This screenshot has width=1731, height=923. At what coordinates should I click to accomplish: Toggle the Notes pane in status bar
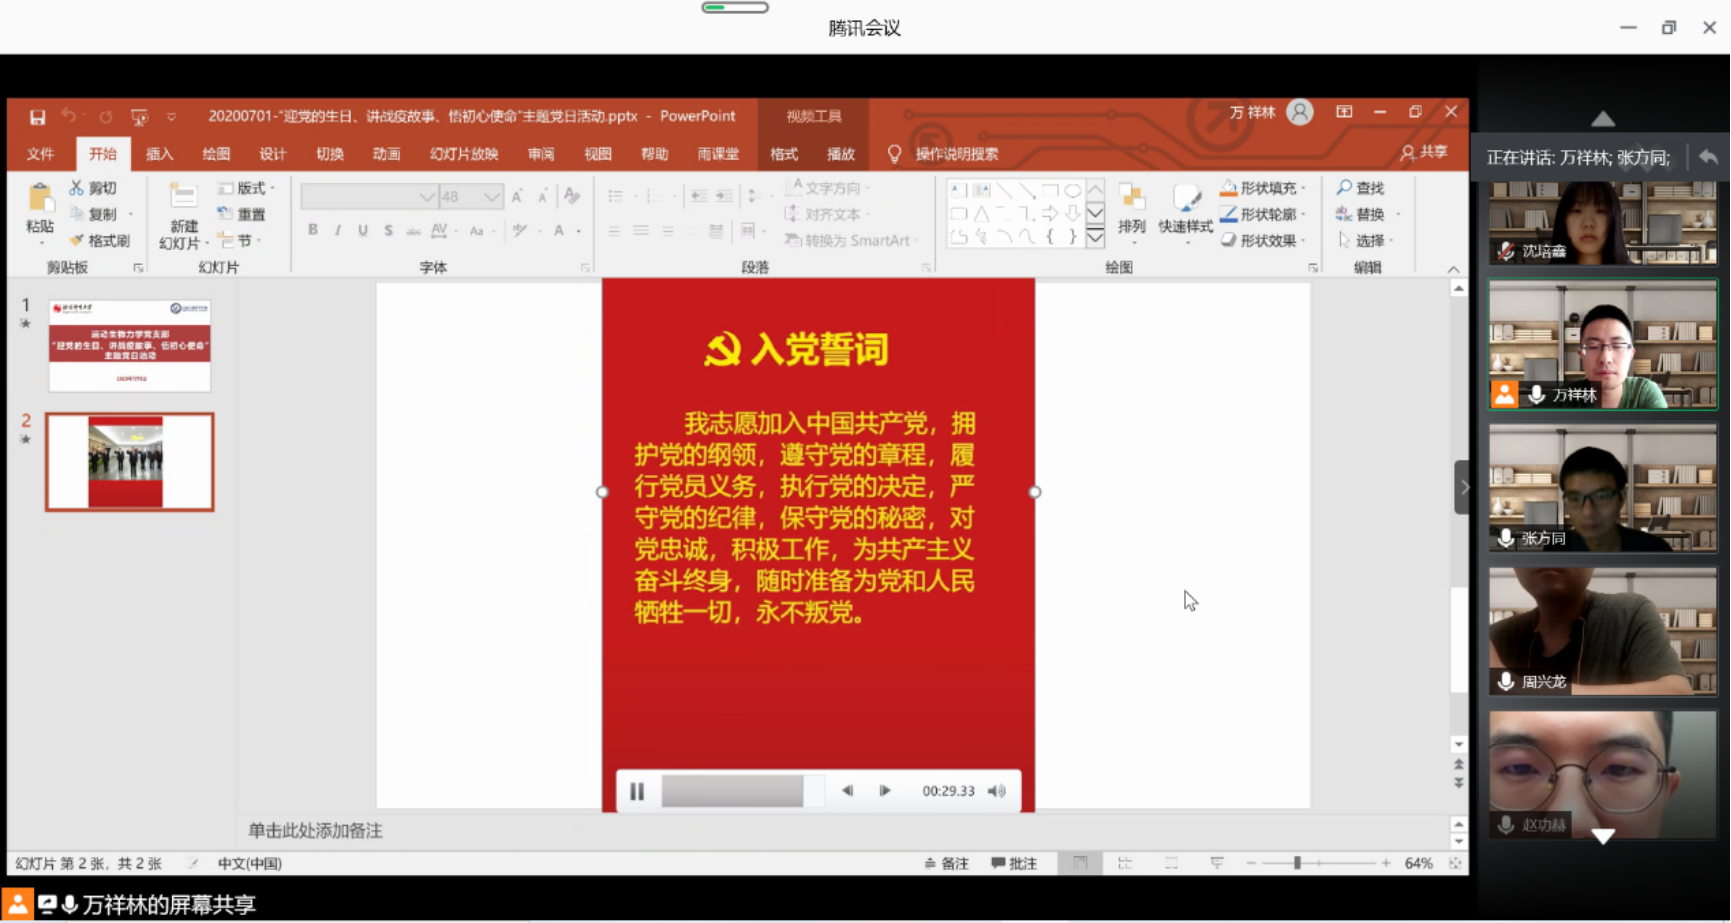click(946, 863)
